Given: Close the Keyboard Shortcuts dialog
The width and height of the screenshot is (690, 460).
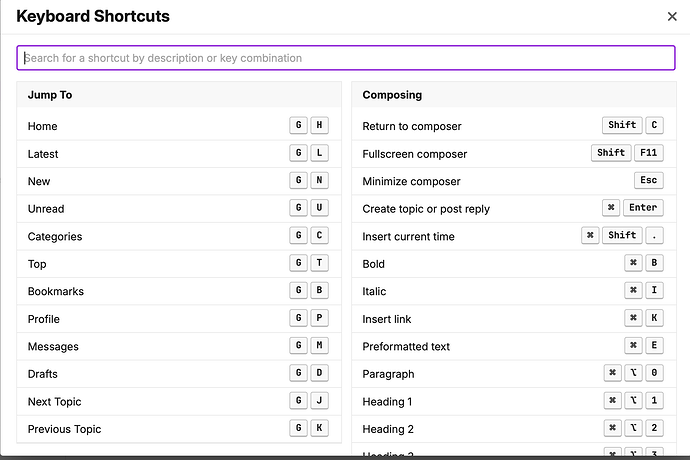Looking at the screenshot, I should [x=672, y=16].
